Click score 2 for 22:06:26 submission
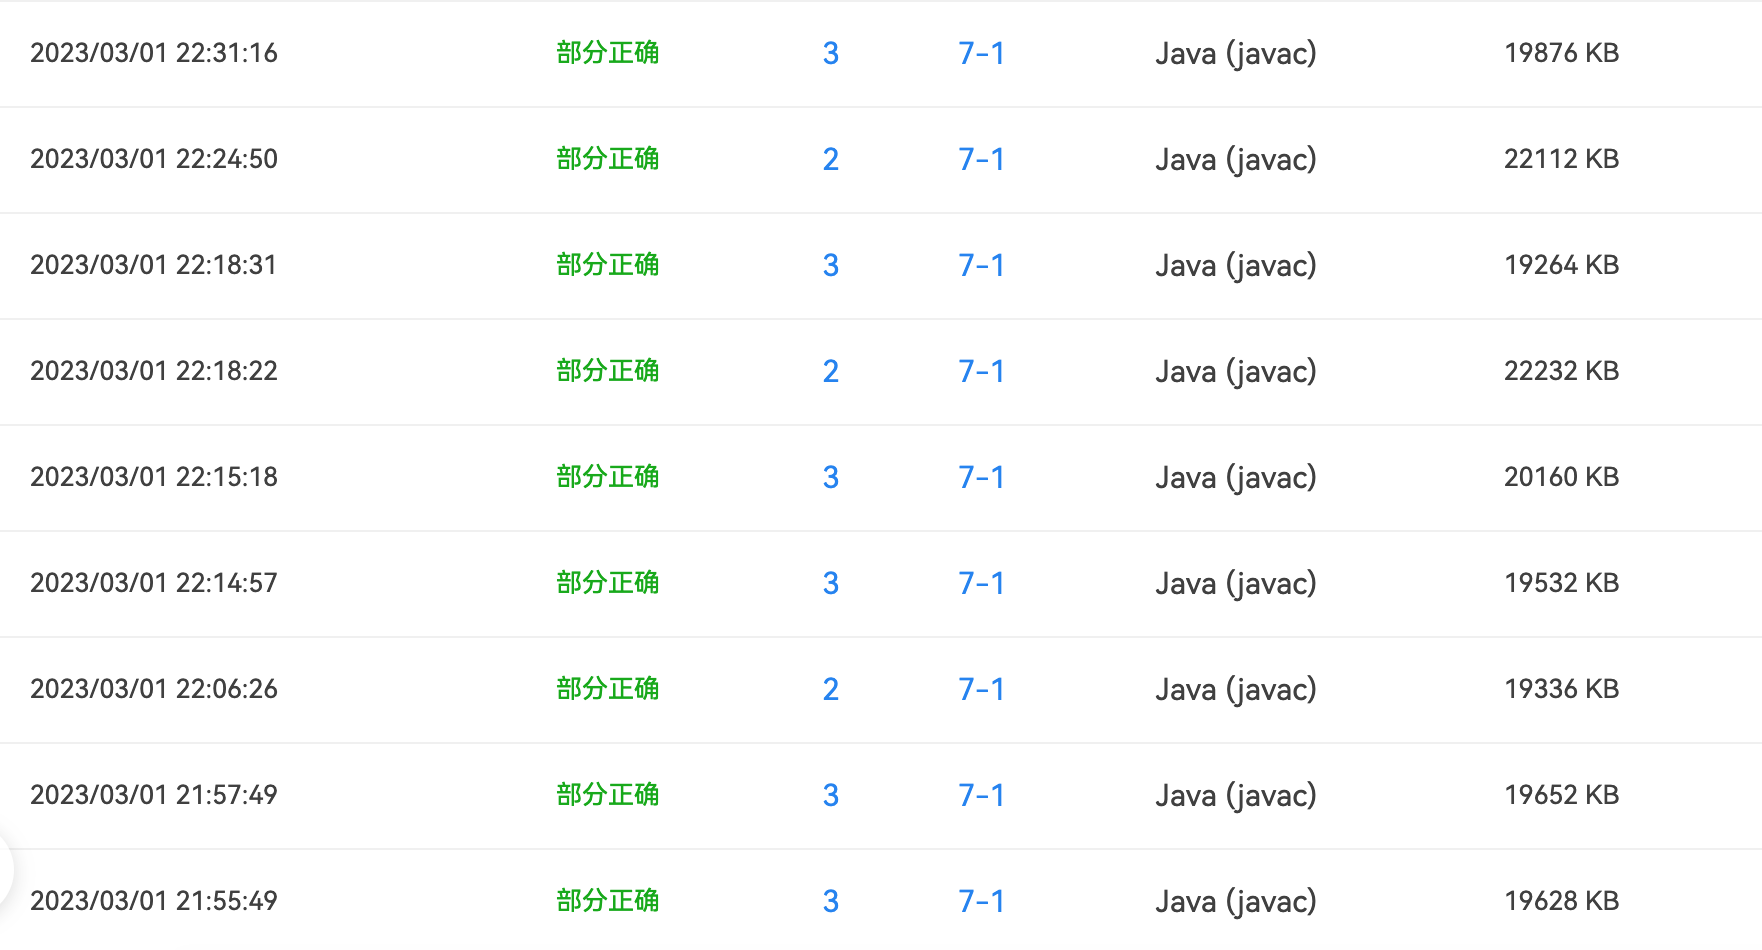 [x=831, y=689]
